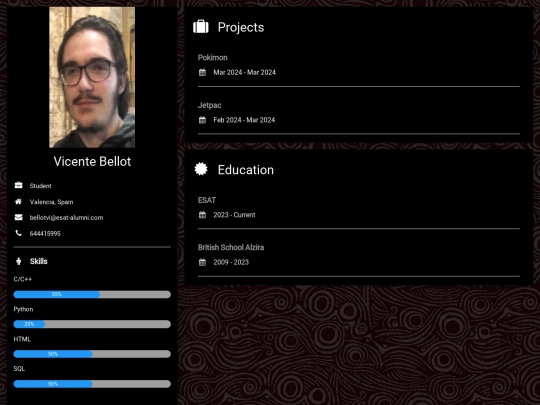Click the Student occupation text
The height and width of the screenshot is (405, 540).
click(40, 186)
